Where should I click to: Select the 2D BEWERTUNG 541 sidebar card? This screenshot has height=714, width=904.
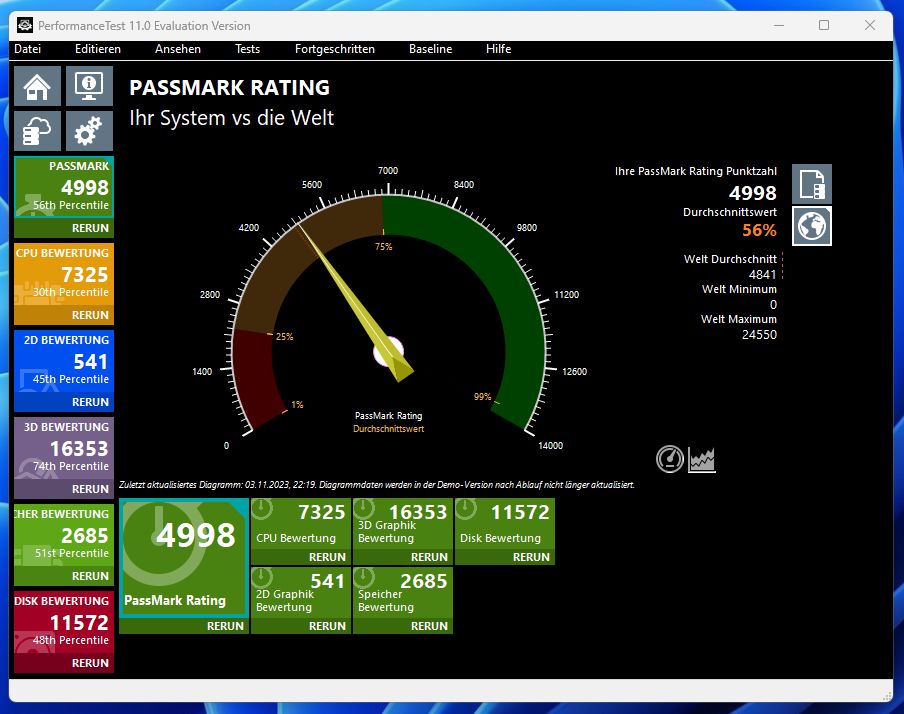[64, 362]
